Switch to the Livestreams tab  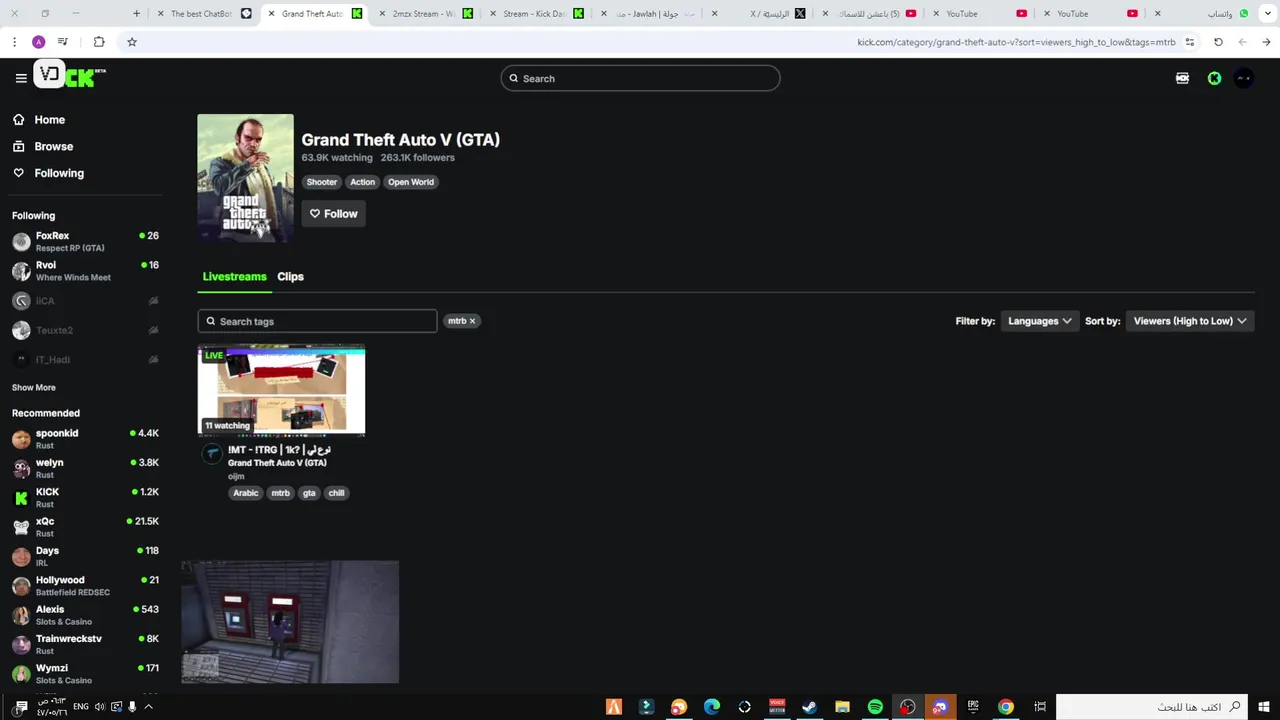click(x=234, y=277)
